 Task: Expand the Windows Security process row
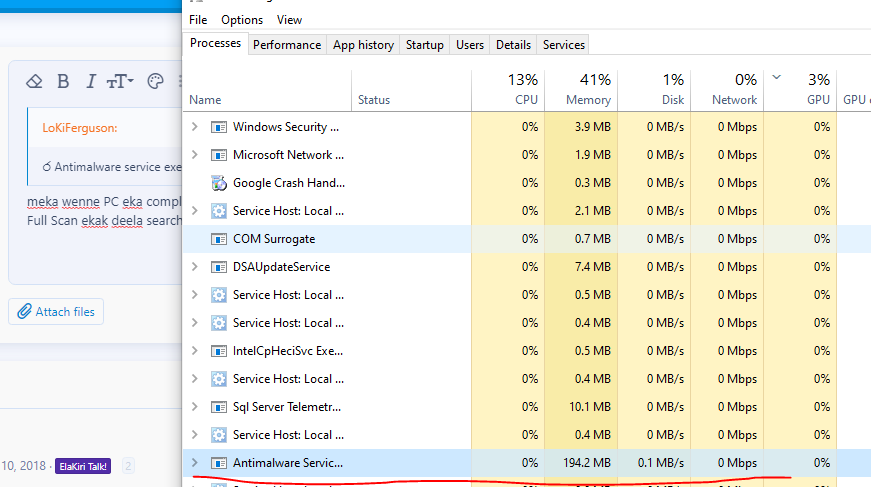pyautogui.click(x=195, y=127)
